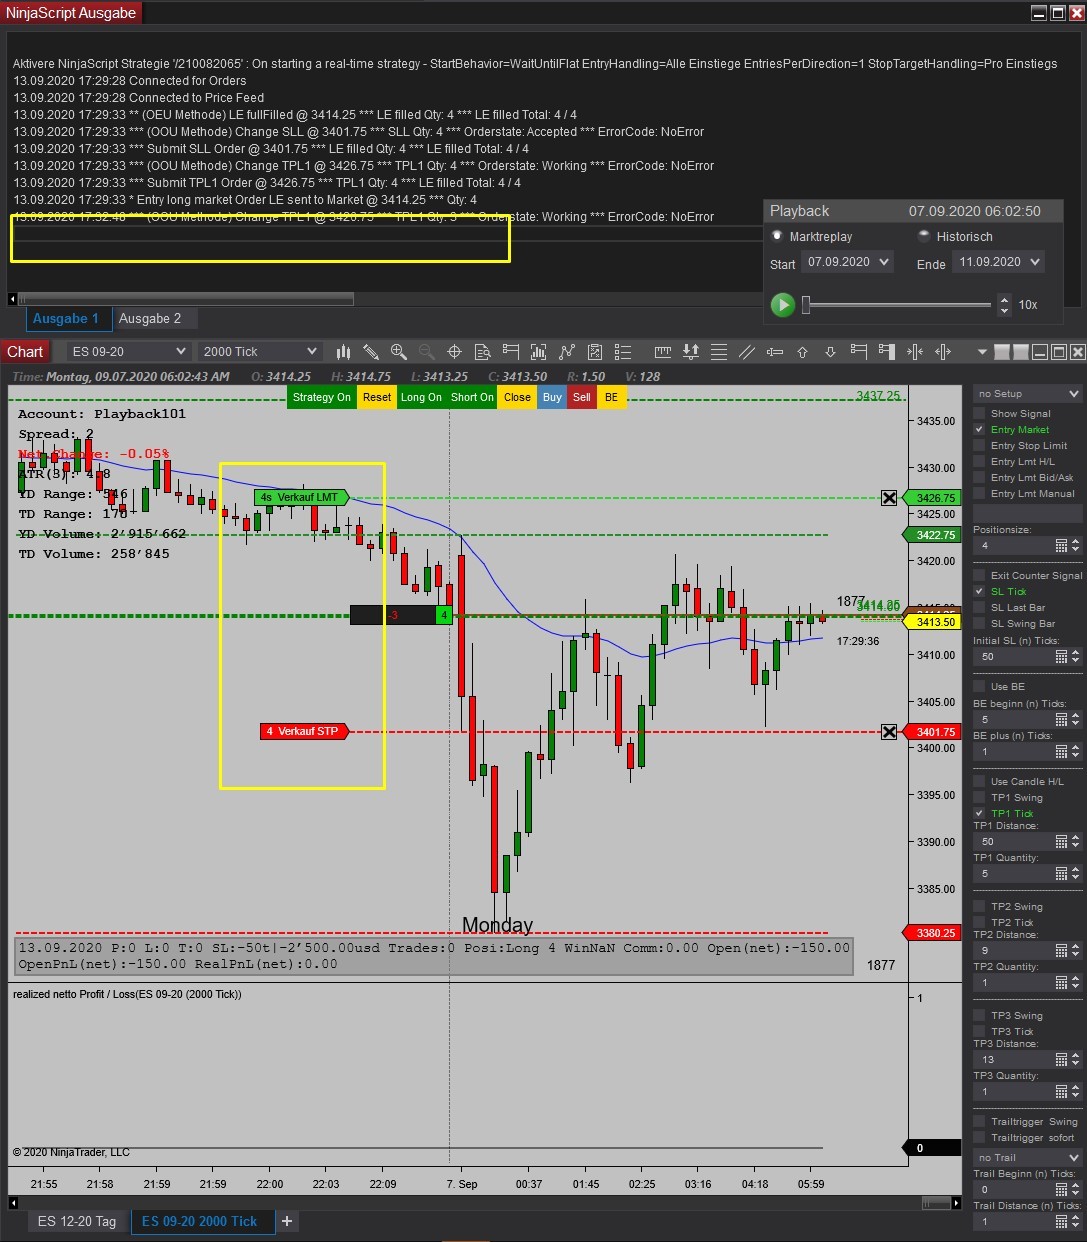Click the TP2 Distance value field

(x=1013, y=950)
